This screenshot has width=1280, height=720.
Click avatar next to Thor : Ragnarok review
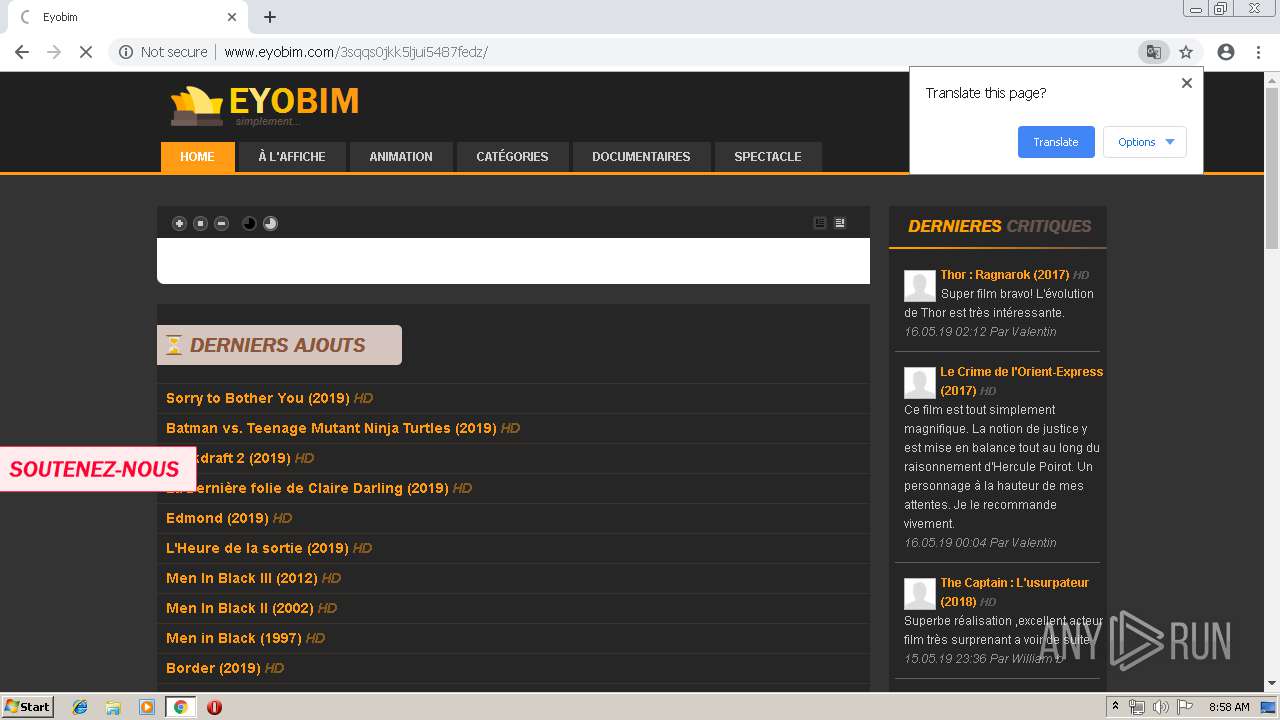(x=920, y=286)
